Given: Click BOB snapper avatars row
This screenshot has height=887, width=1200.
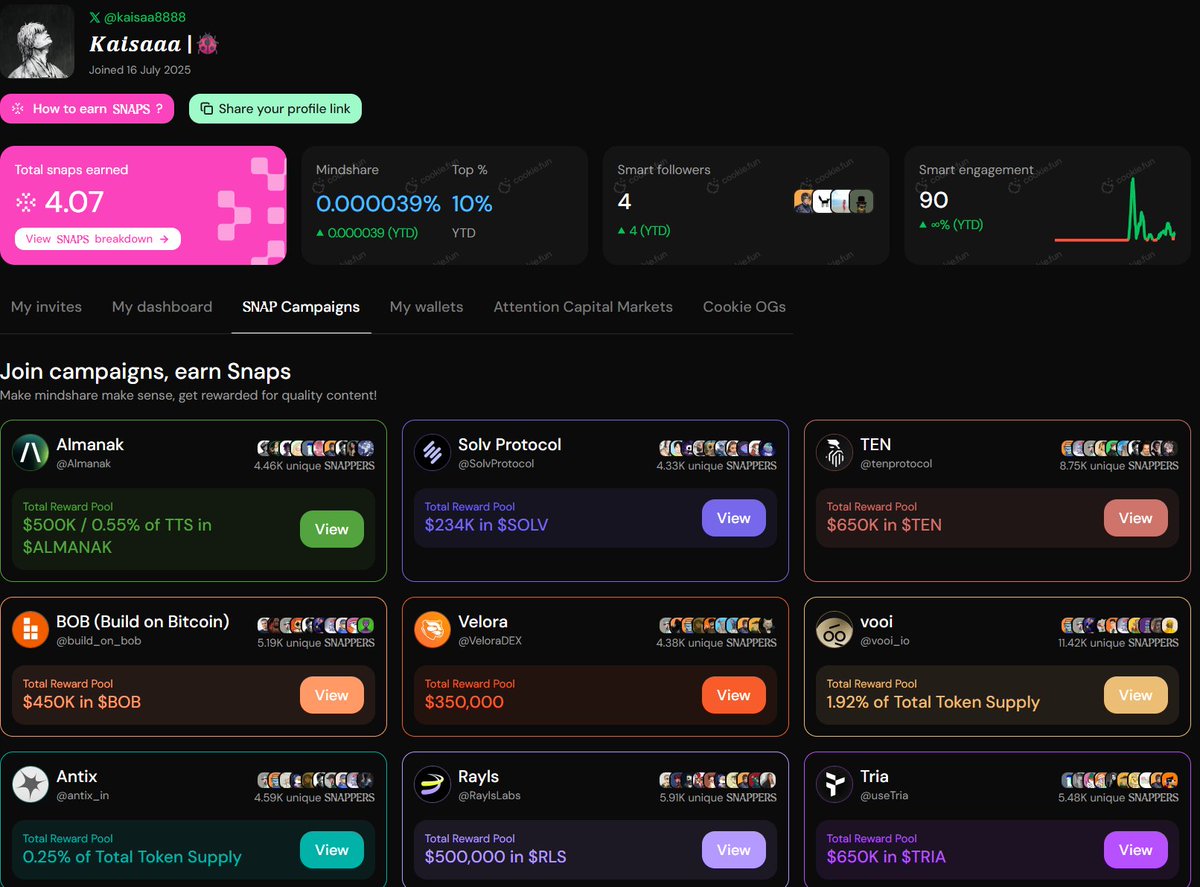Looking at the screenshot, I should pyautogui.click(x=316, y=625).
